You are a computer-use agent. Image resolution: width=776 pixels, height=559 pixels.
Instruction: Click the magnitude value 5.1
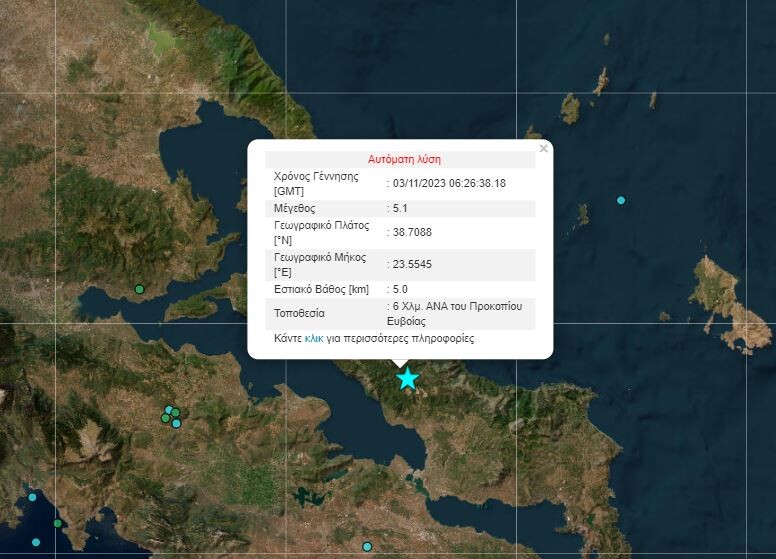click(x=400, y=208)
